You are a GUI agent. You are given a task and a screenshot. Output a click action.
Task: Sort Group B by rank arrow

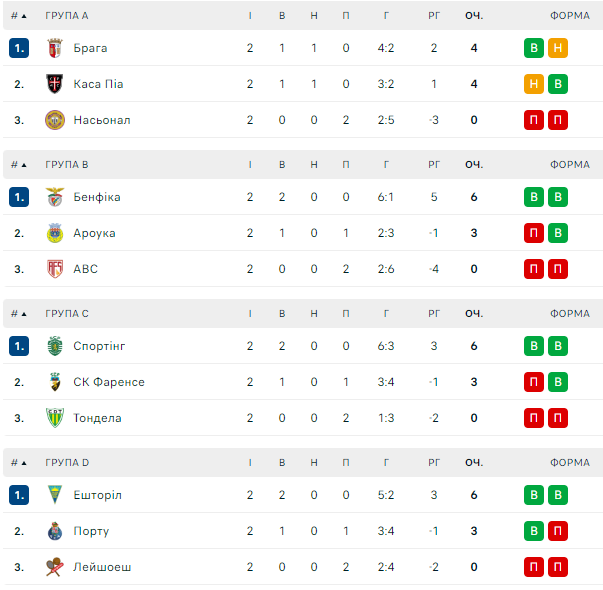point(19,165)
